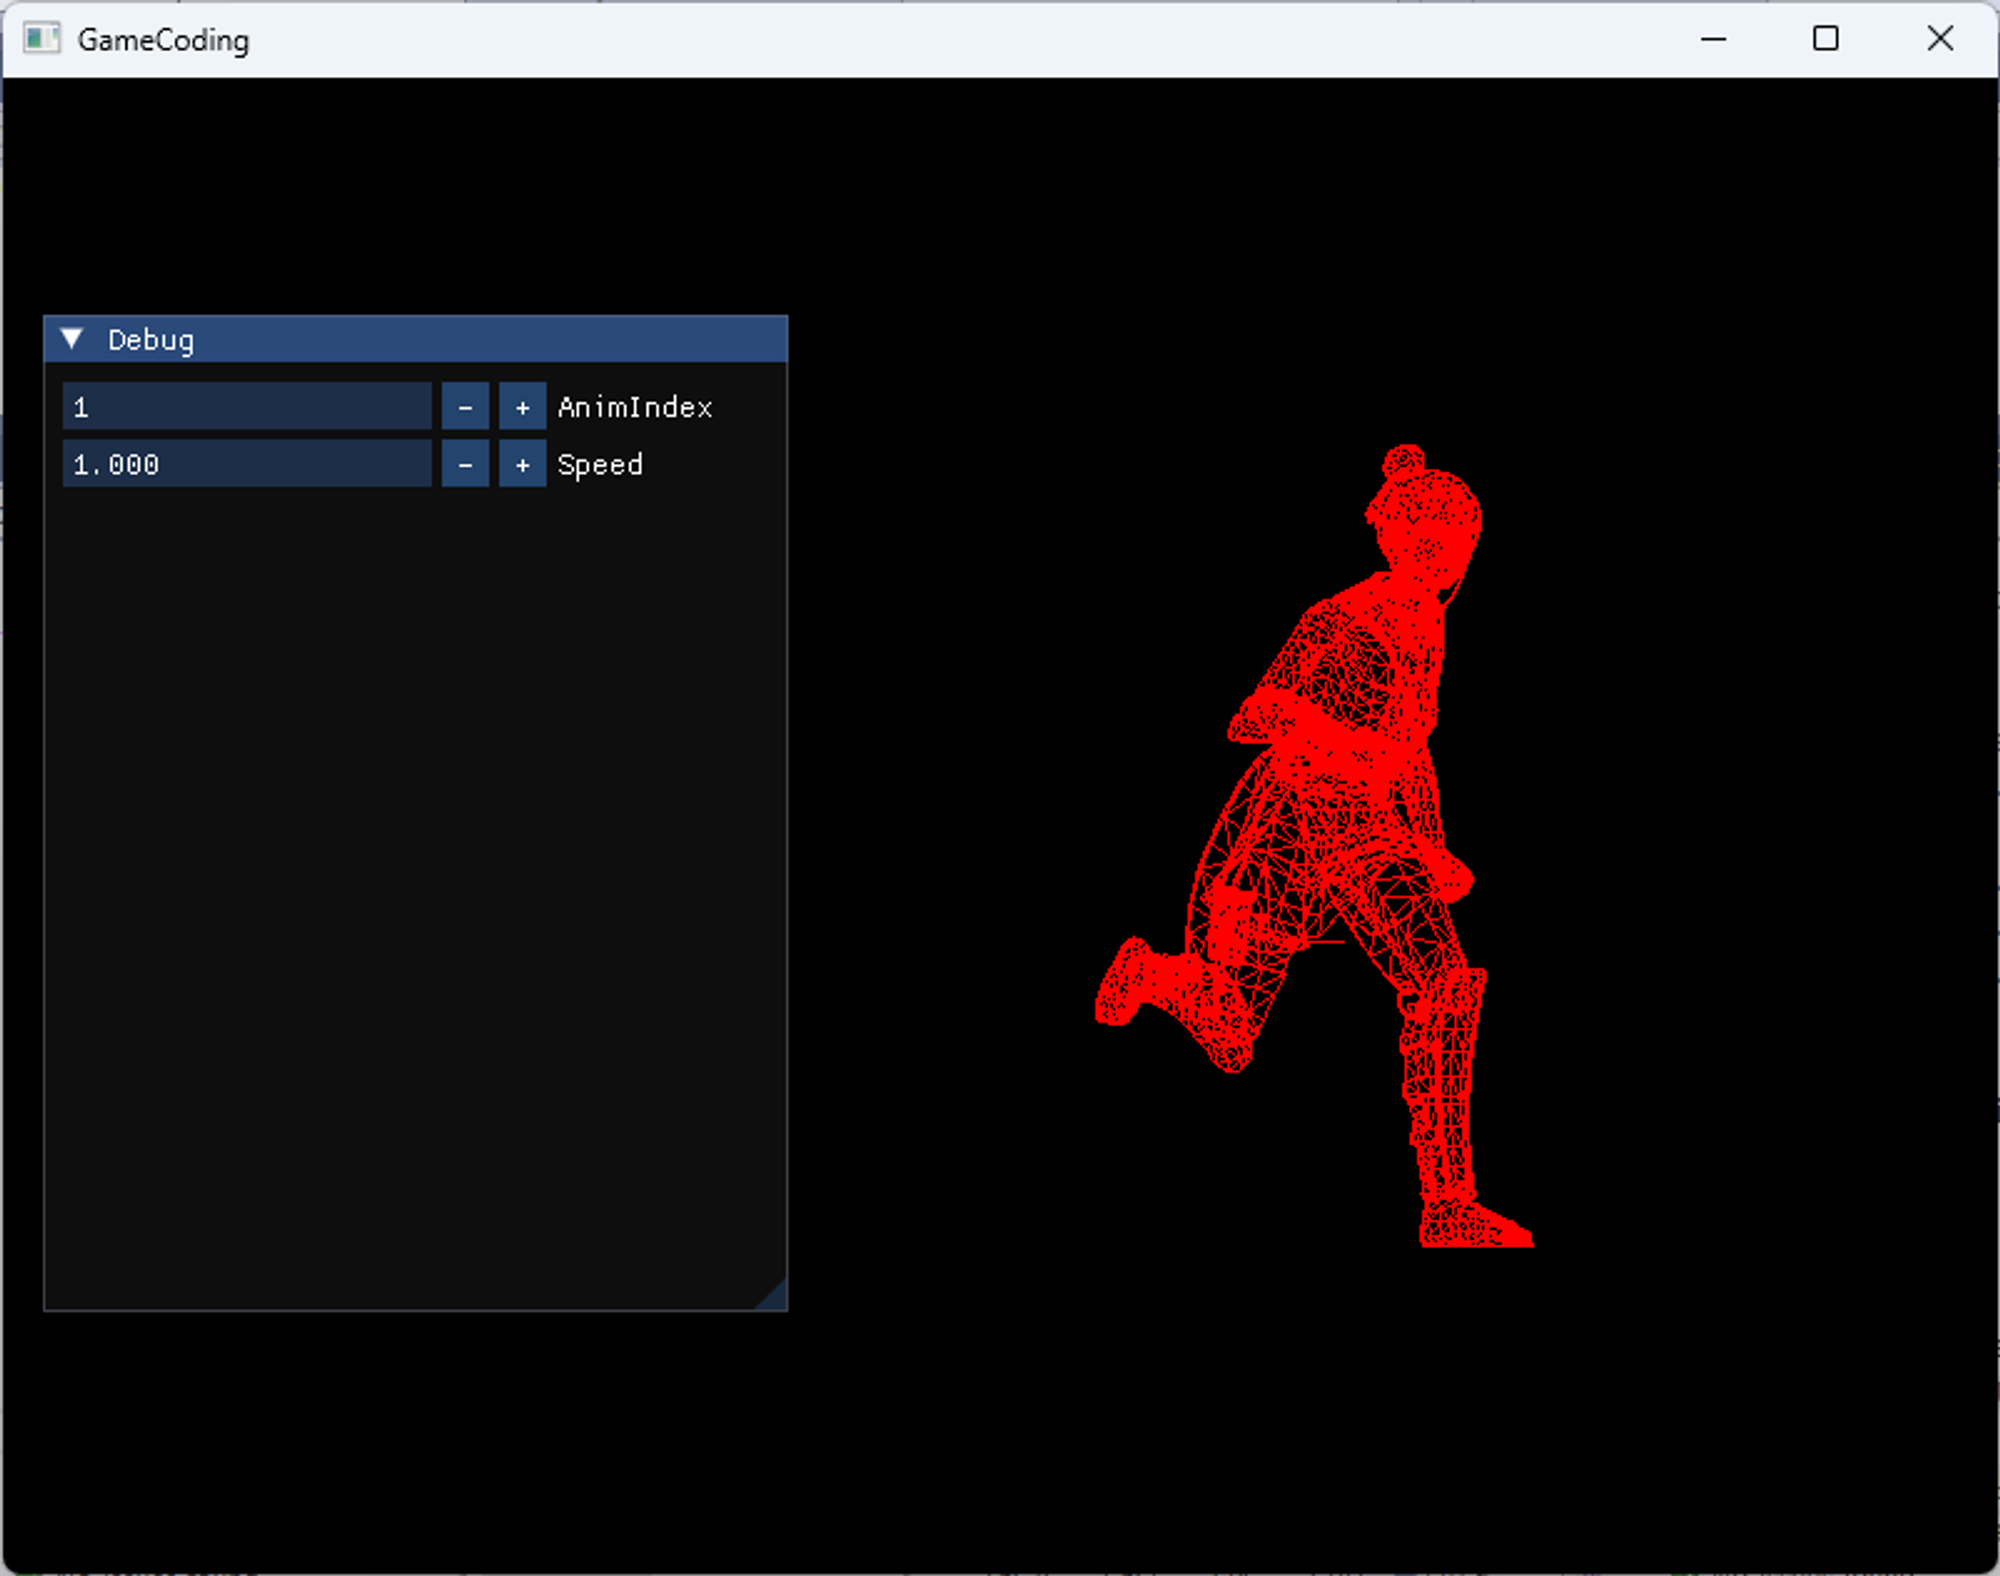Increase Speed with plus button
2000x1576 pixels.
(522, 464)
